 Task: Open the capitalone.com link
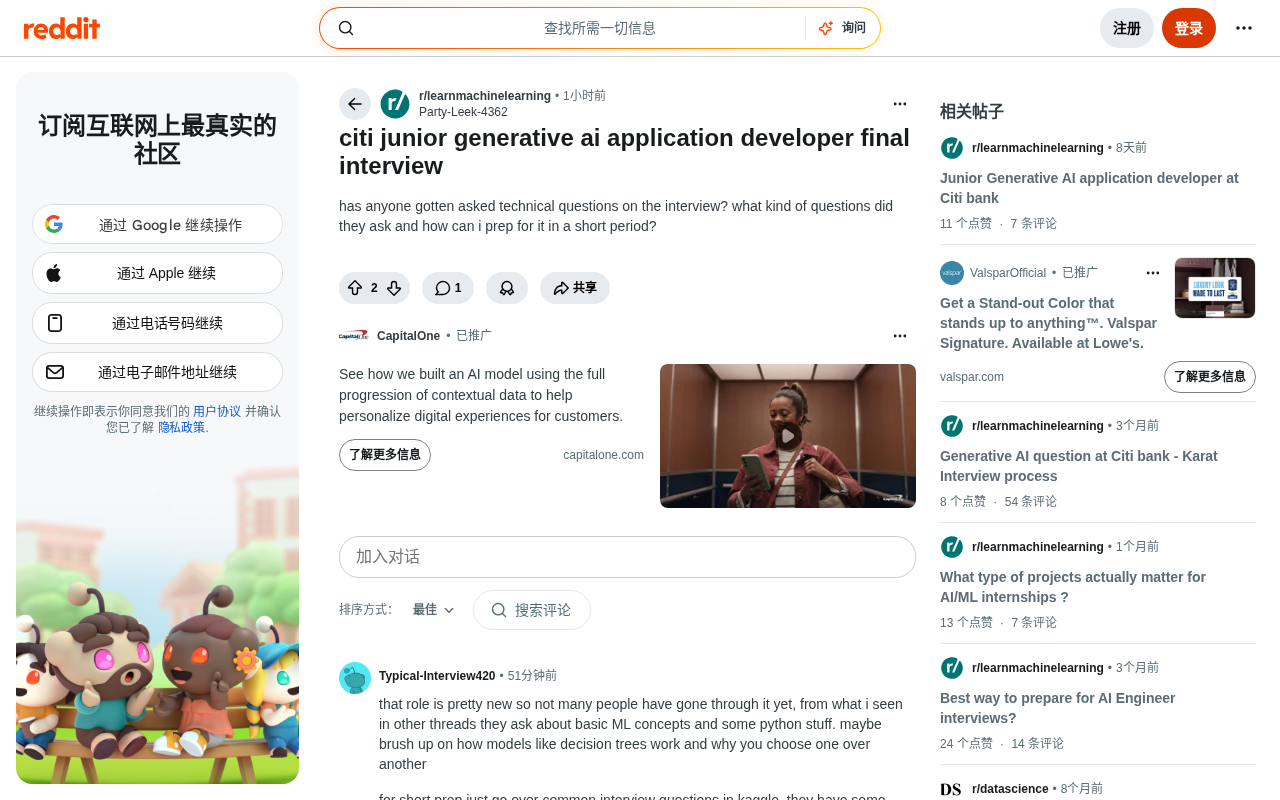(x=603, y=455)
